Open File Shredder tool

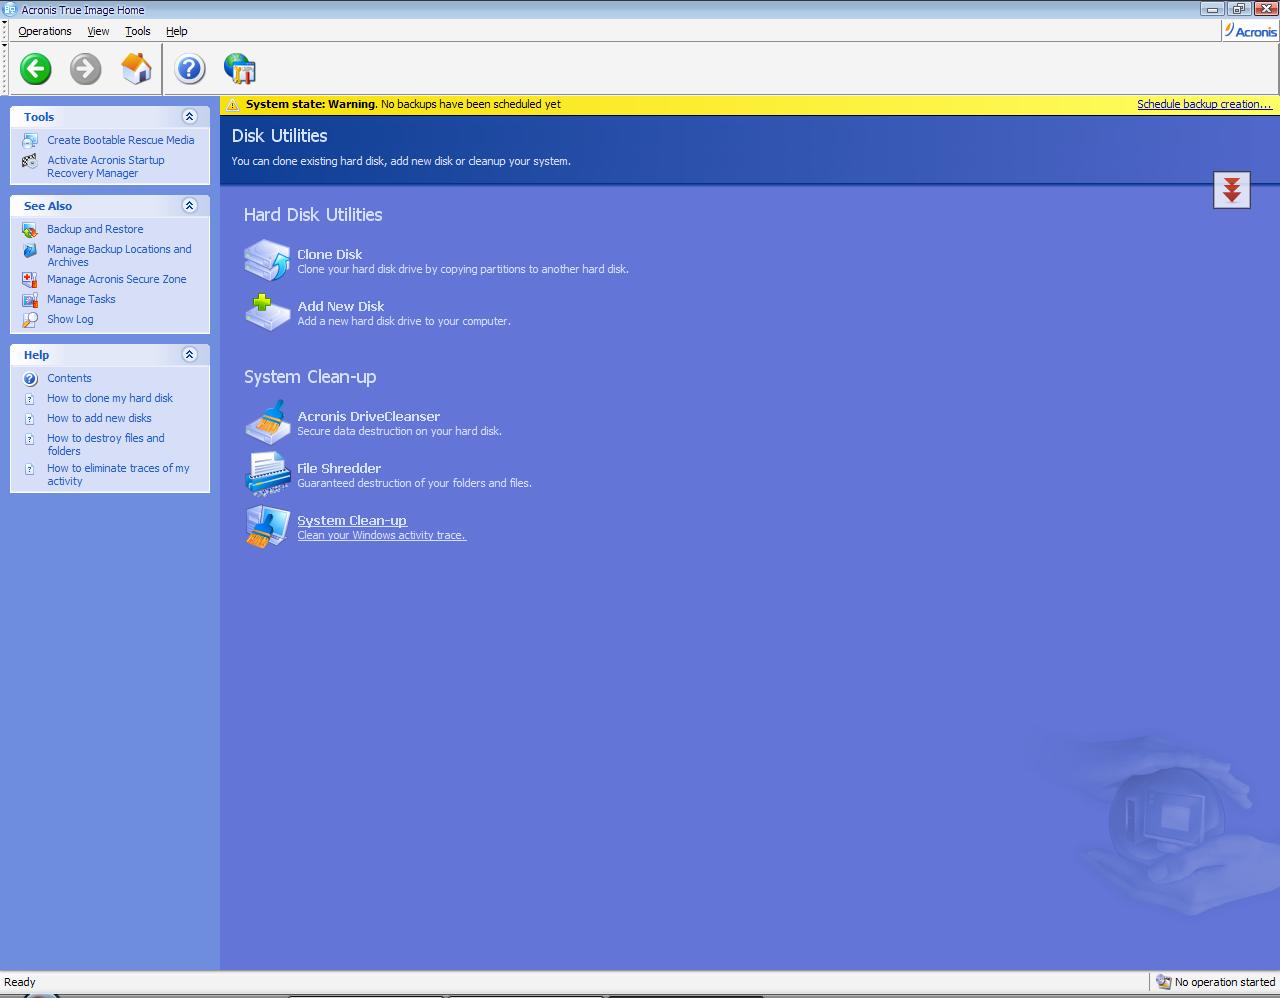click(x=339, y=468)
